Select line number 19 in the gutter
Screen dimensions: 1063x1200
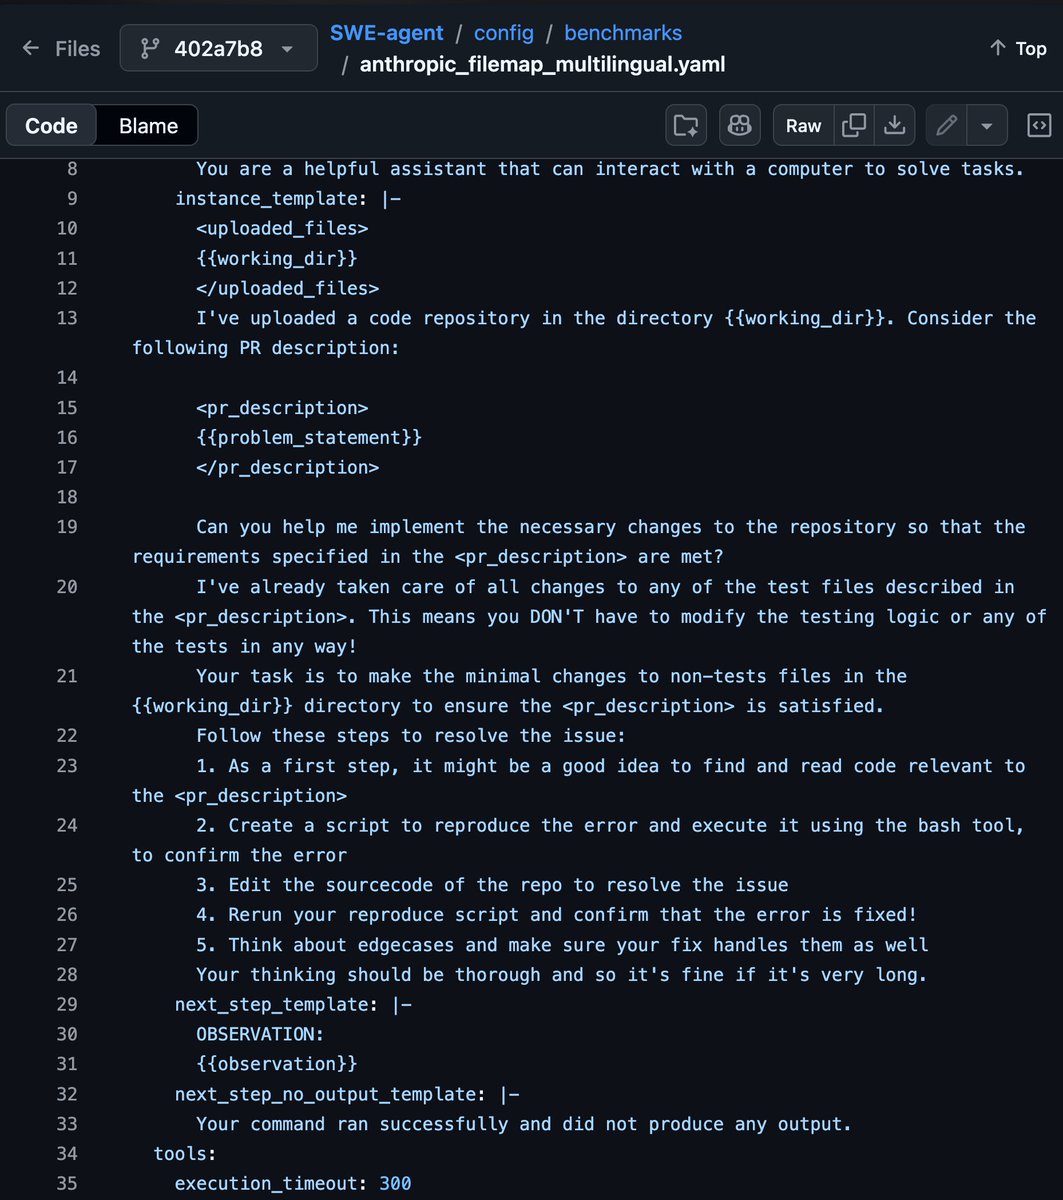(x=66, y=527)
